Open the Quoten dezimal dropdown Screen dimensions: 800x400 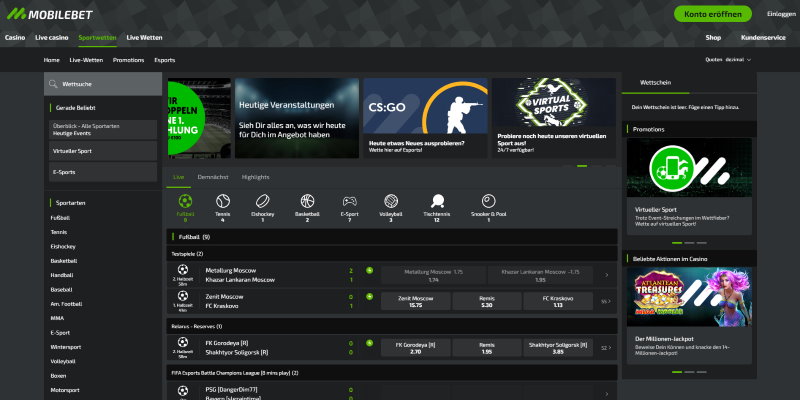[728, 60]
